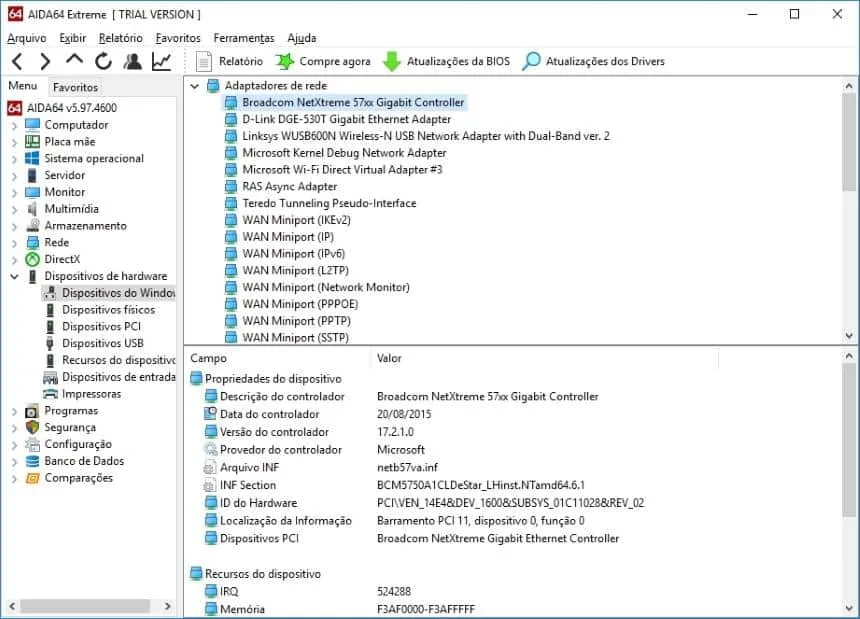Expand the Multimídia tree node
Screen dimensions: 860x619
(14, 209)
